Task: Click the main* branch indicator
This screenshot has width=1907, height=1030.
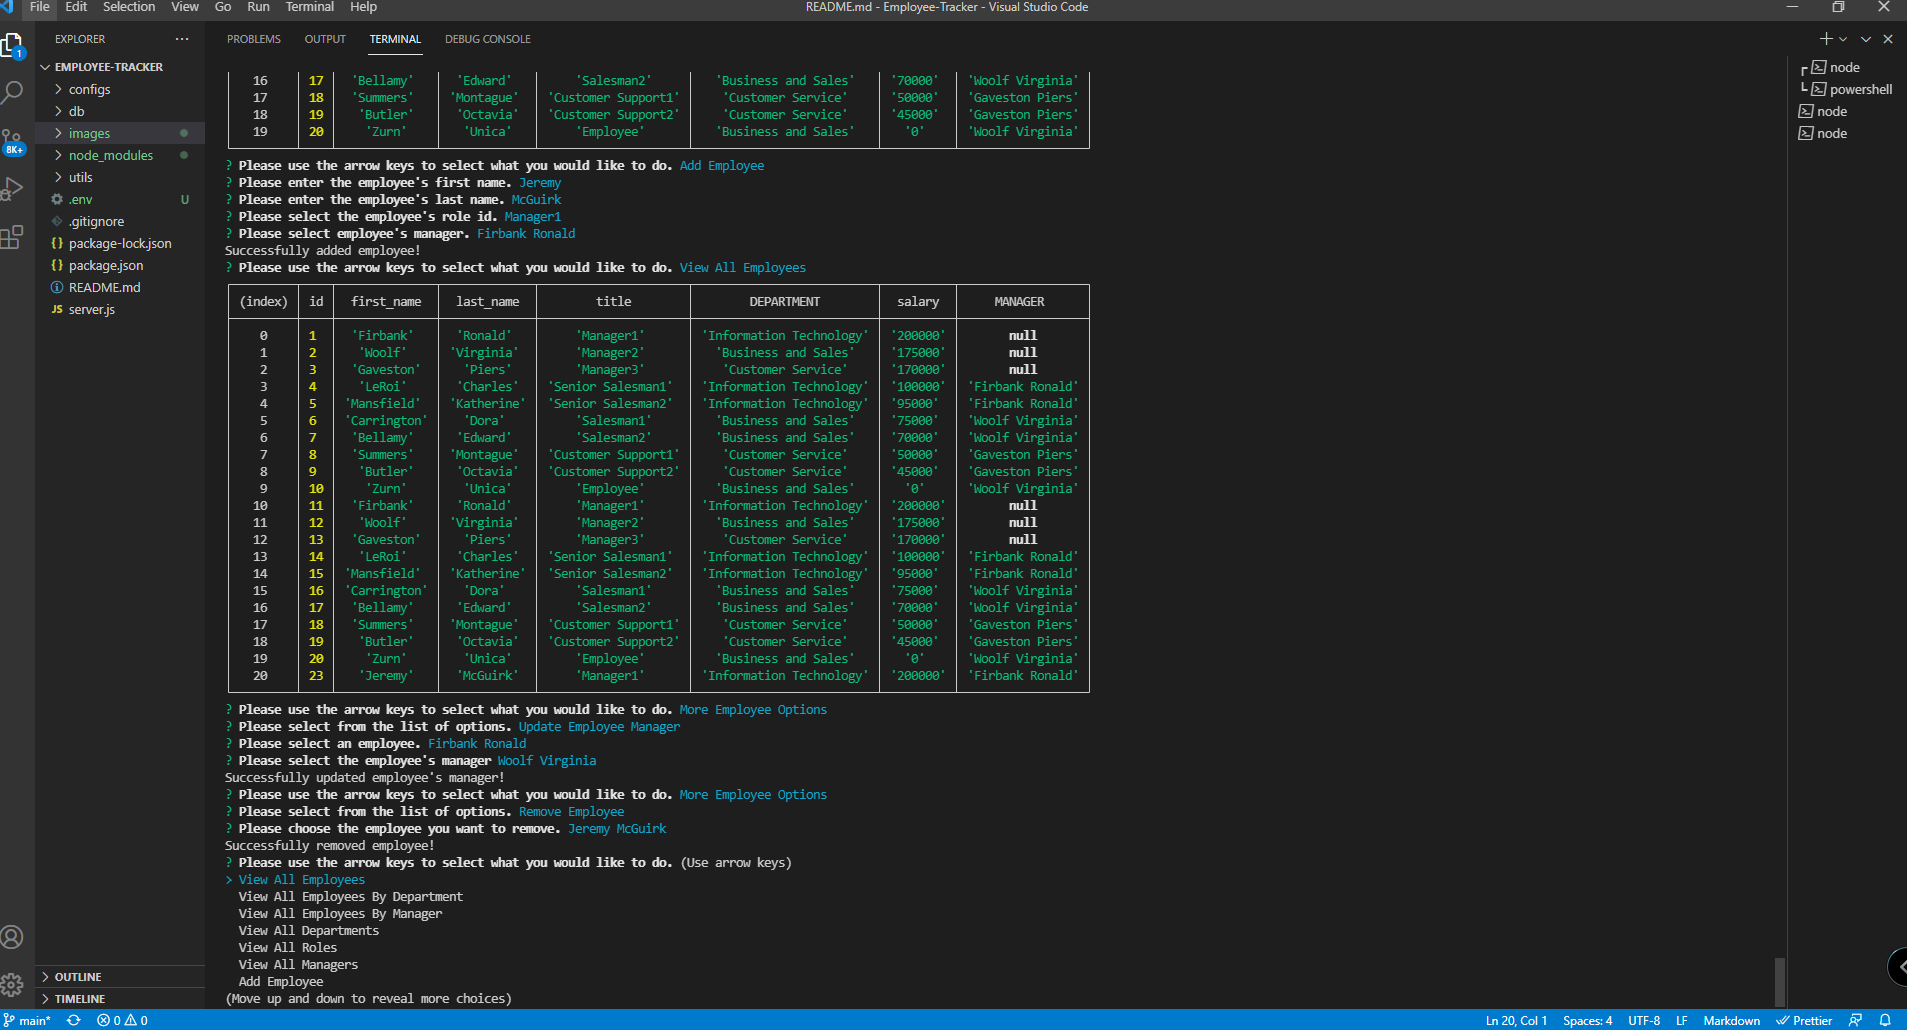Action: point(35,1020)
